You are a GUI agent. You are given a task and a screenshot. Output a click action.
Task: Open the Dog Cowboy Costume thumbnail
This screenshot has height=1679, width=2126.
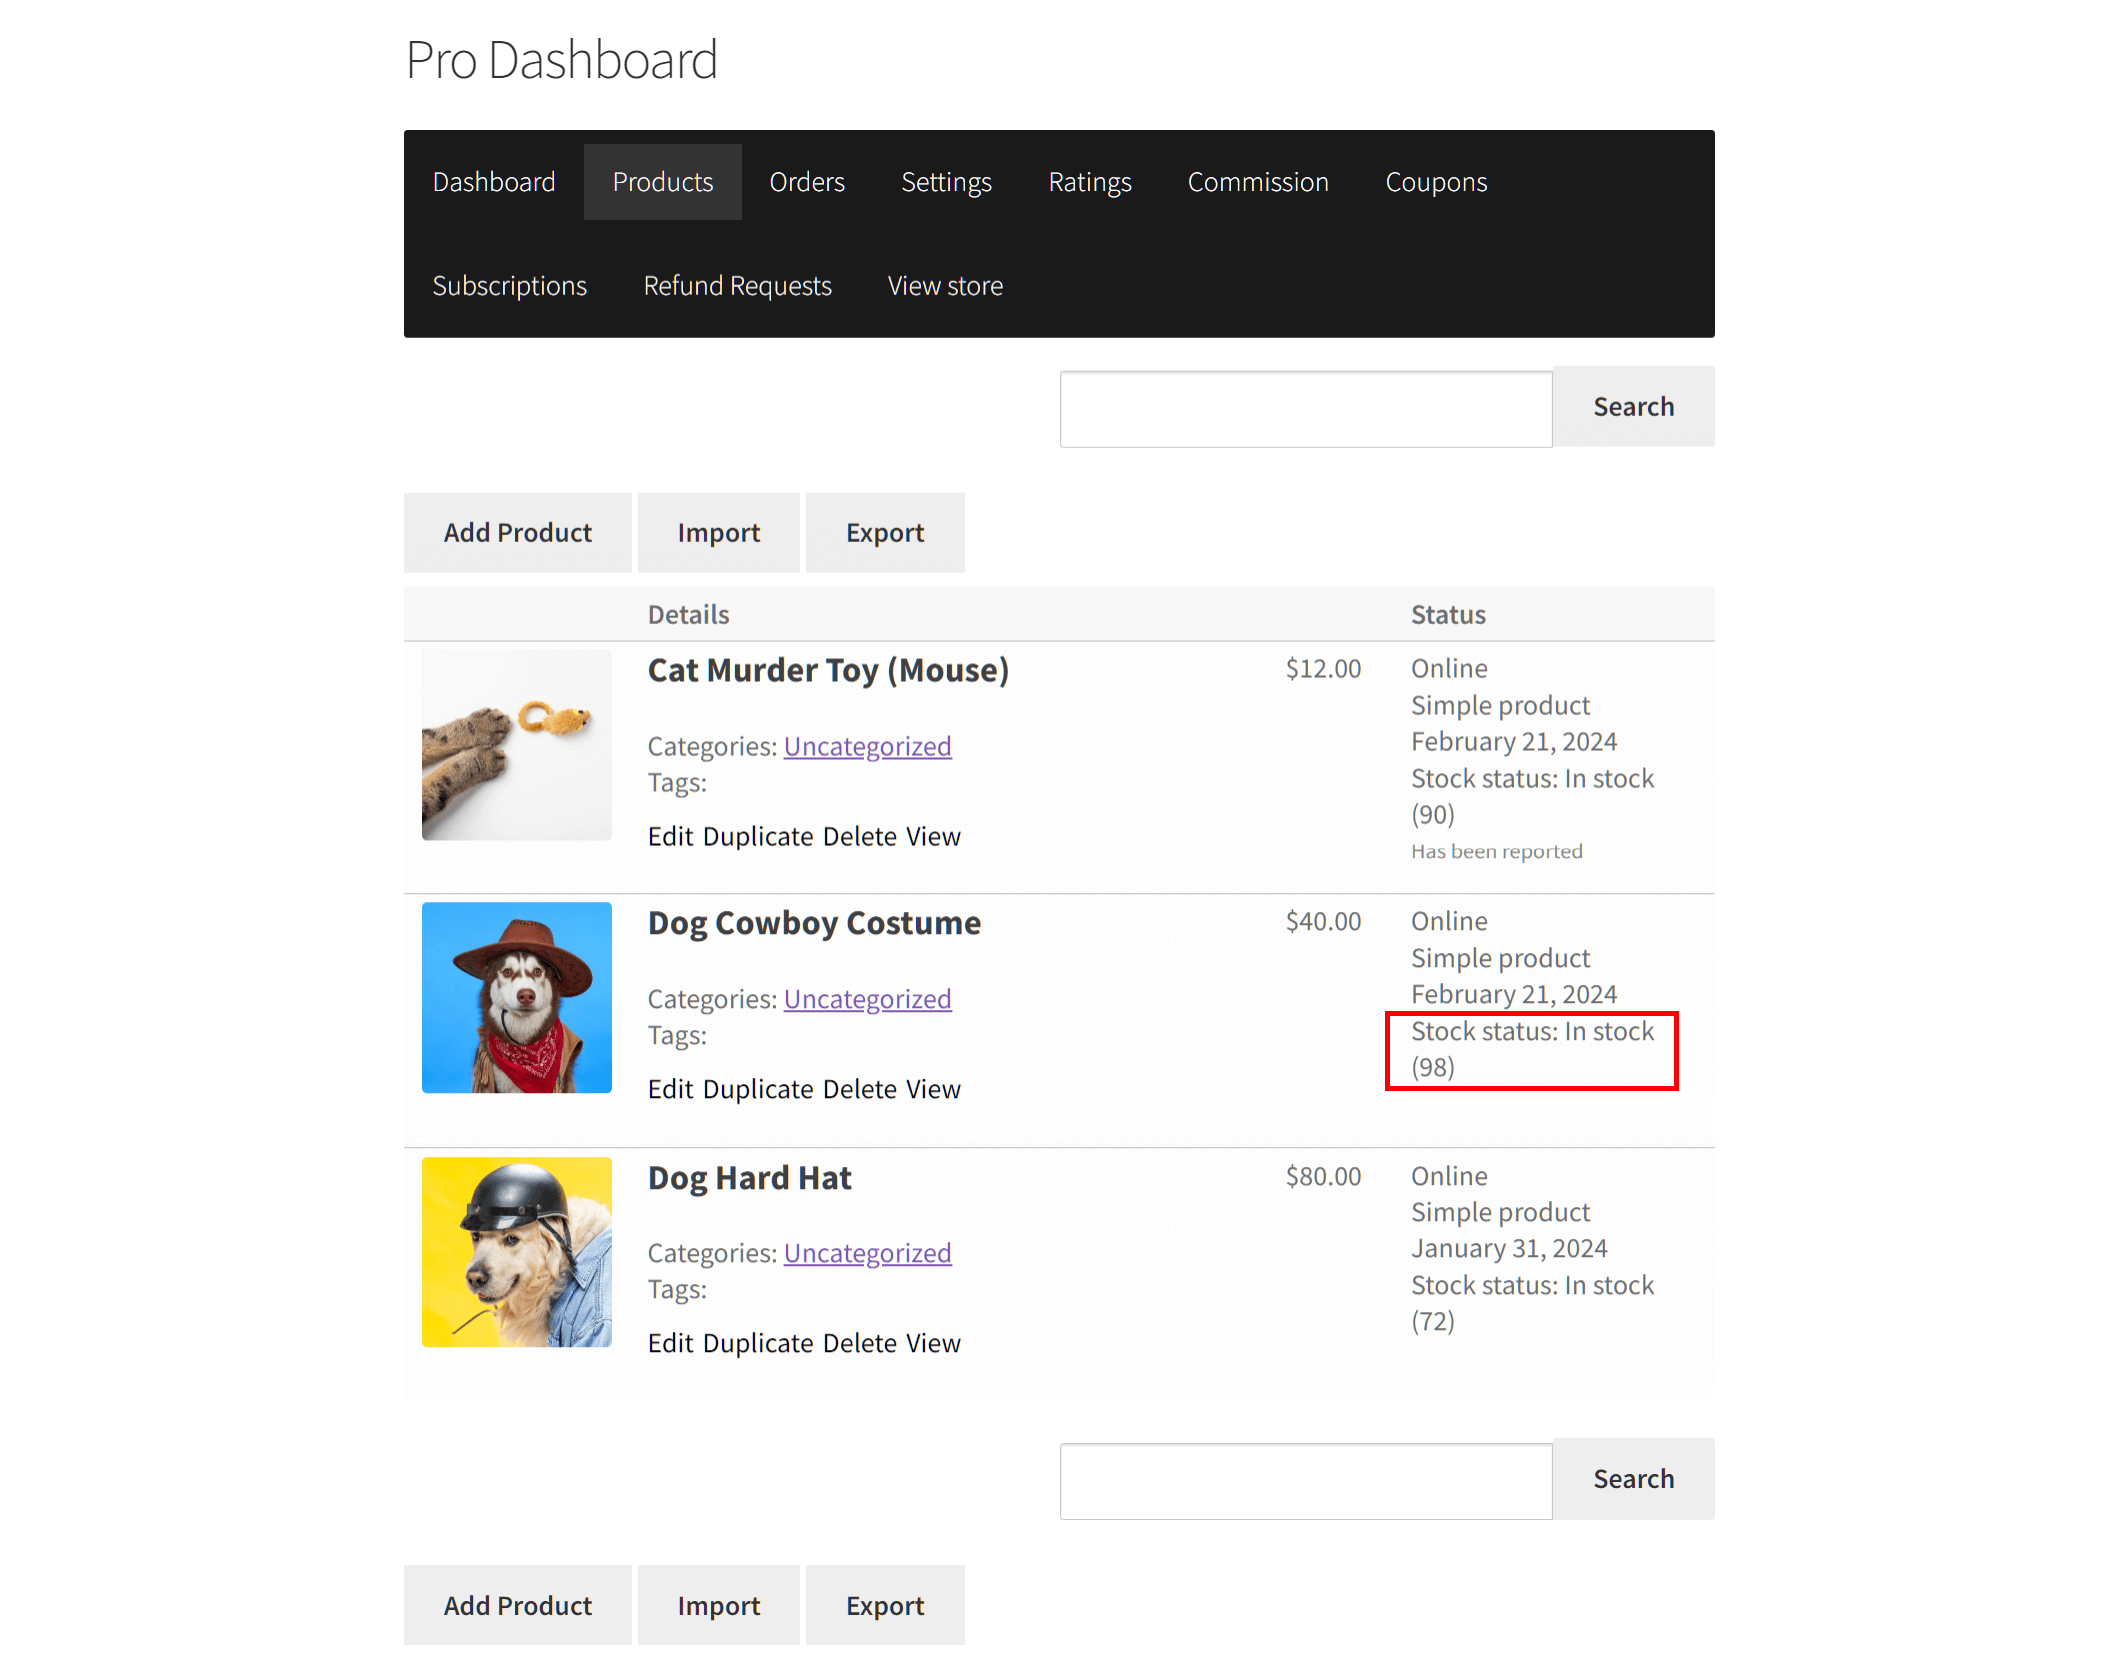(x=517, y=998)
